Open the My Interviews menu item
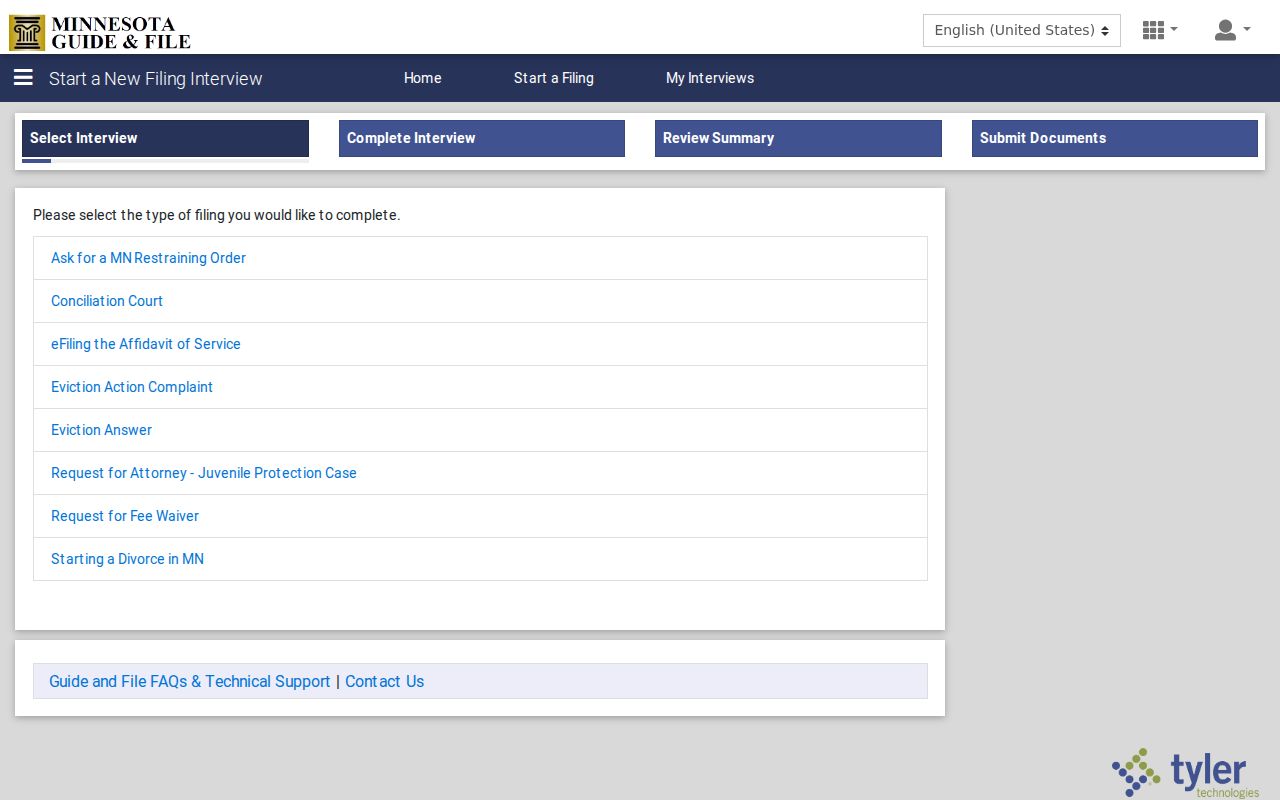This screenshot has width=1280, height=800. pyautogui.click(x=710, y=78)
